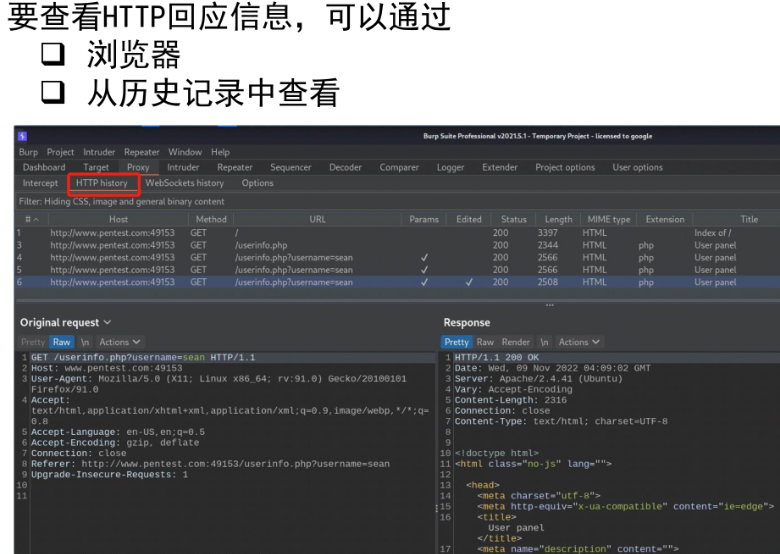Open the Help menu
Viewport: 780px width, 554px height.
[x=220, y=152]
